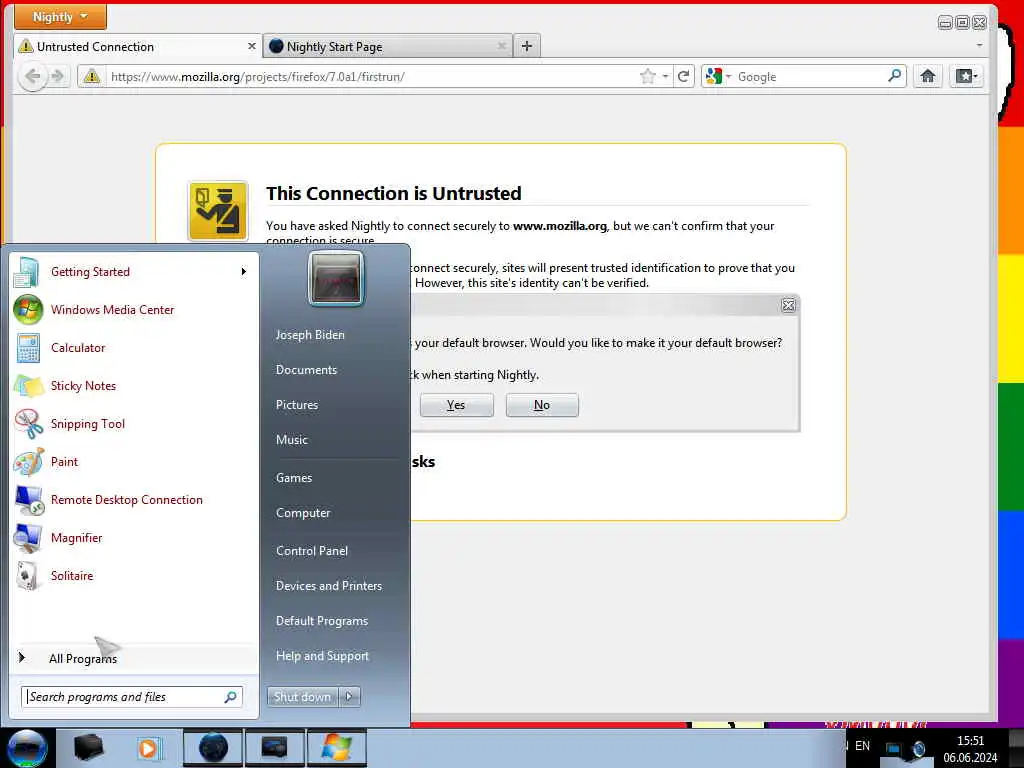Open Documents from Start menu
Viewport: 1024px width, 768px height.
306,370
